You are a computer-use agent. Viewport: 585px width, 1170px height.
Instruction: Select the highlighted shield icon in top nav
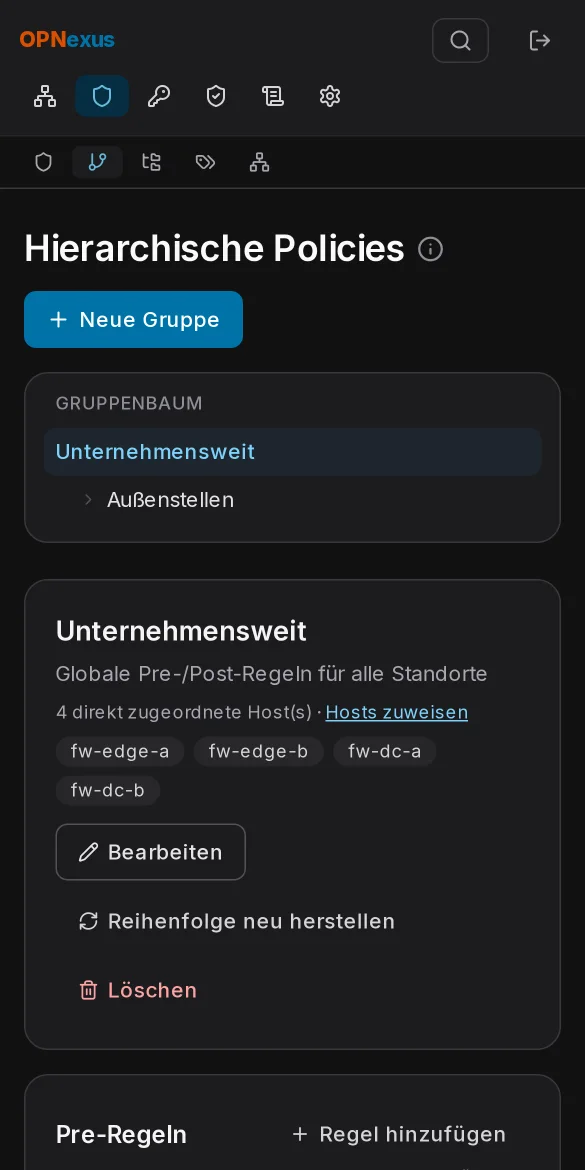[x=102, y=96]
